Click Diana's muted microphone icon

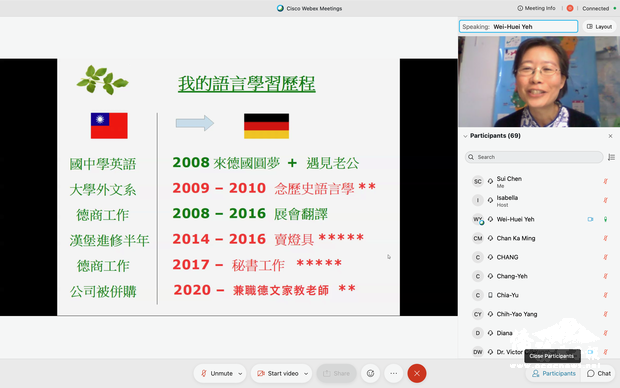pyautogui.click(x=605, y=333)
